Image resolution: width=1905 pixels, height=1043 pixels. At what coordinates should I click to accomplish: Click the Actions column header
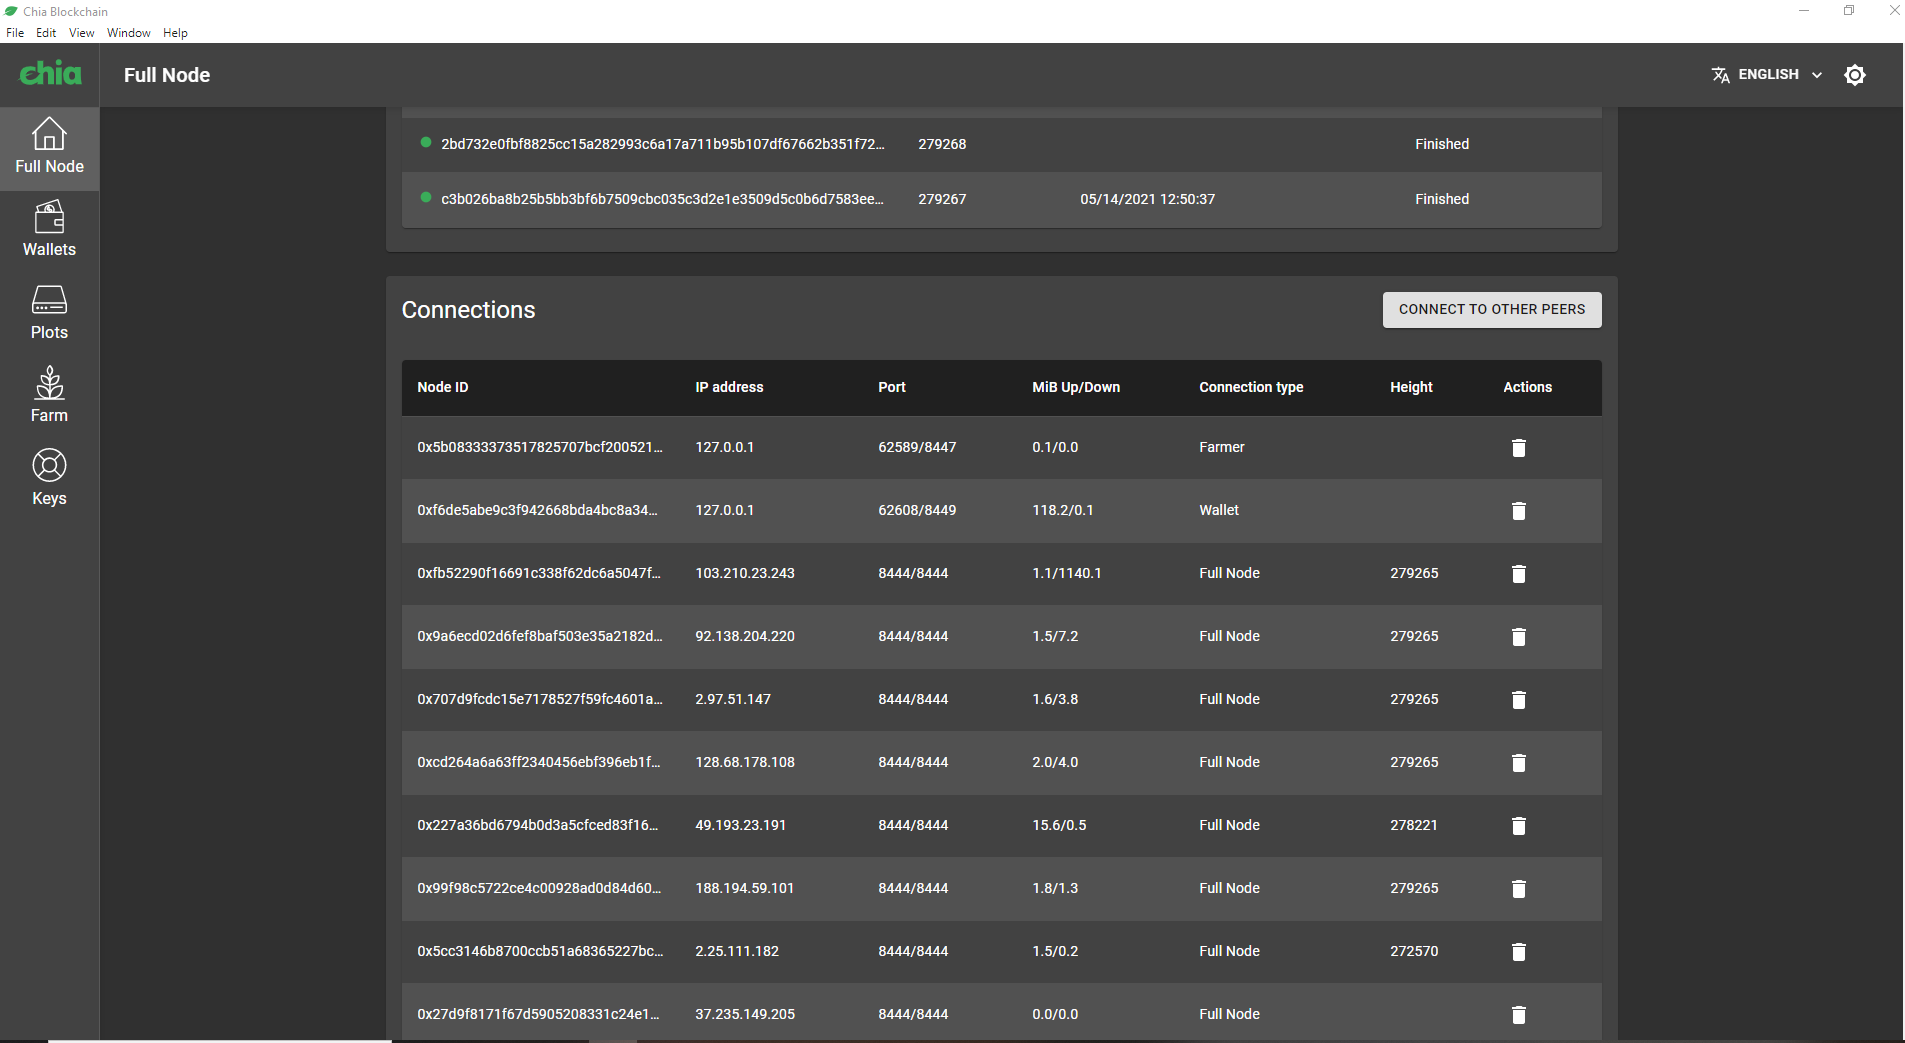coord(1527,387)
